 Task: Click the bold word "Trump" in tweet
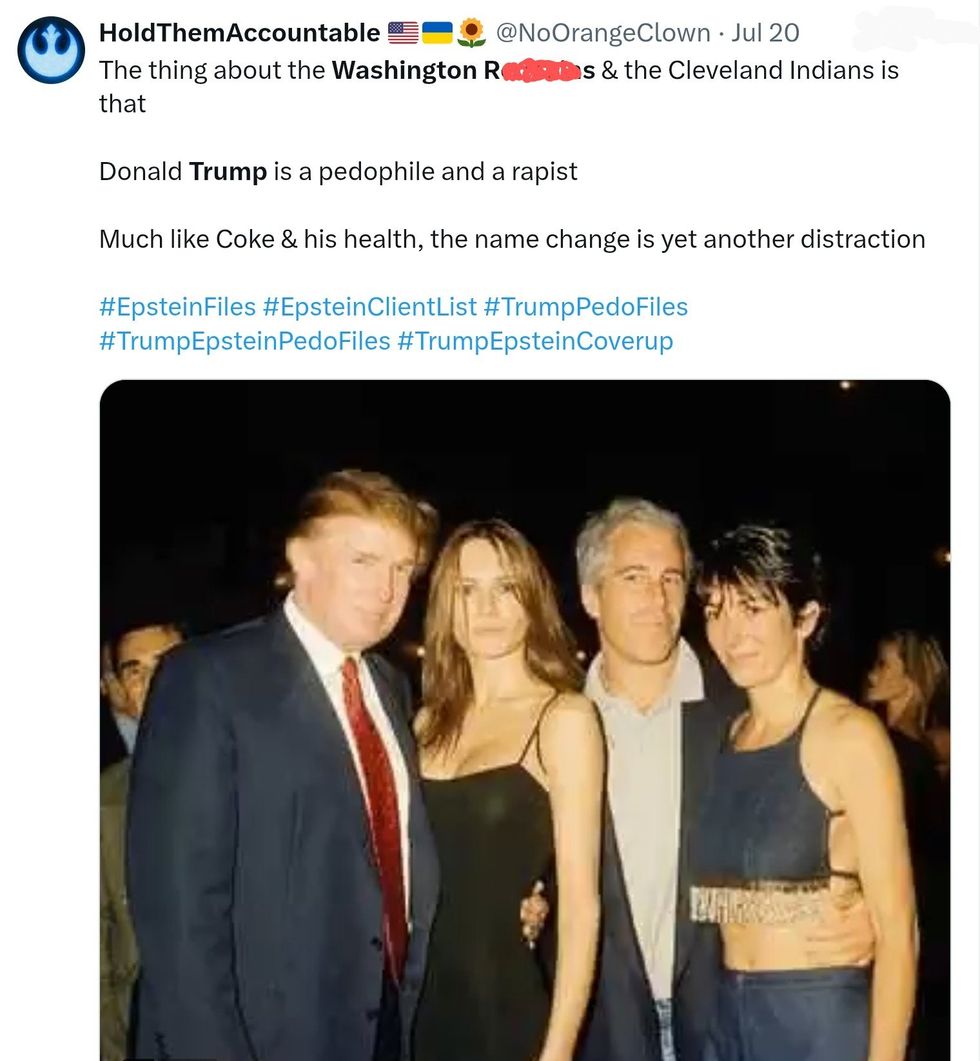click(227, 172)
